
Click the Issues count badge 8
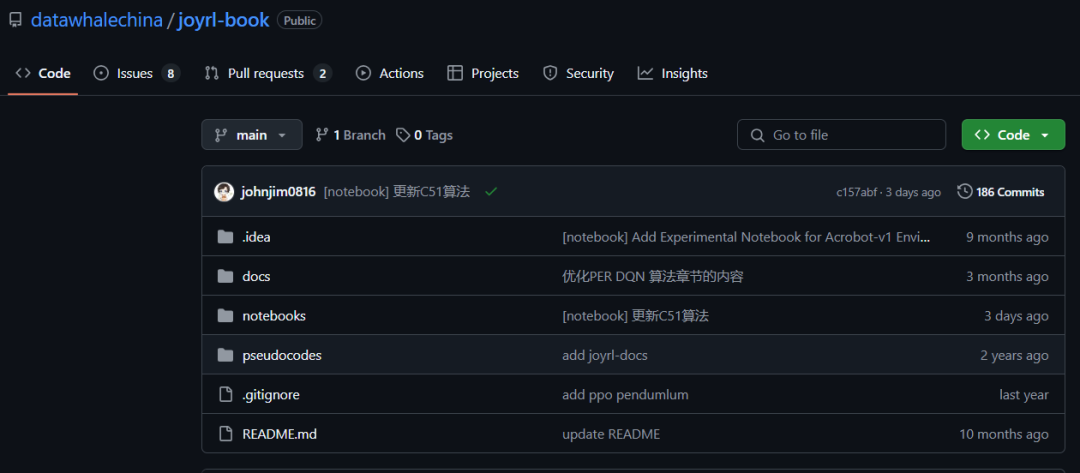tap(171, 73)
